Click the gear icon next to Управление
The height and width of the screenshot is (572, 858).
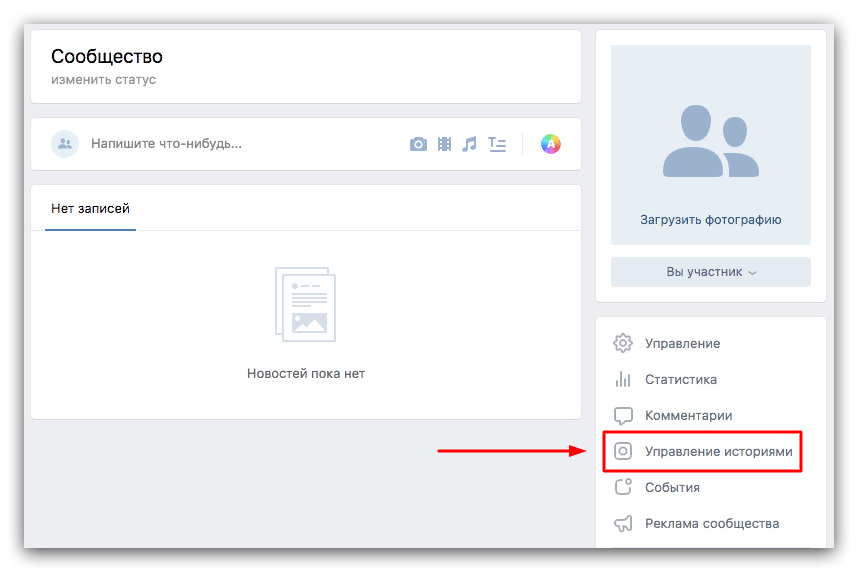pos(623,343)
